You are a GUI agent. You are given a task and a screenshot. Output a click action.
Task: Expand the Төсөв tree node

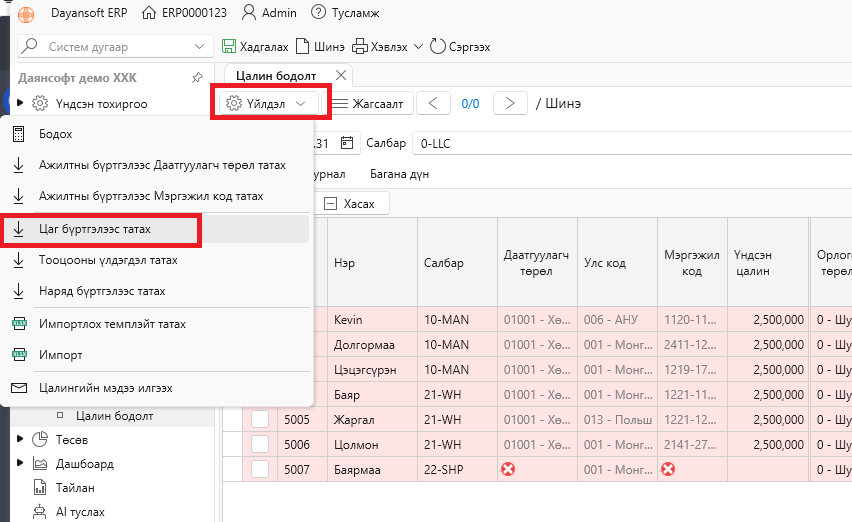click(x=20, y=439)
